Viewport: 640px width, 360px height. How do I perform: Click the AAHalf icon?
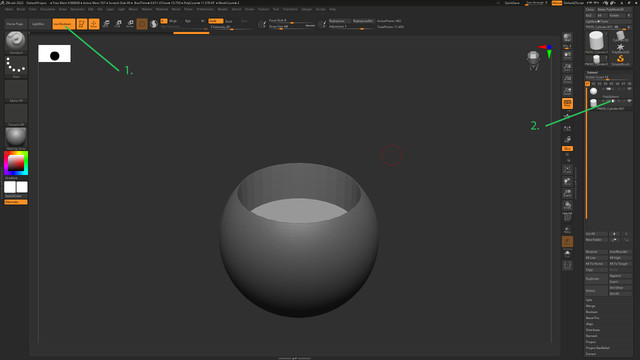tap(567, 91)
